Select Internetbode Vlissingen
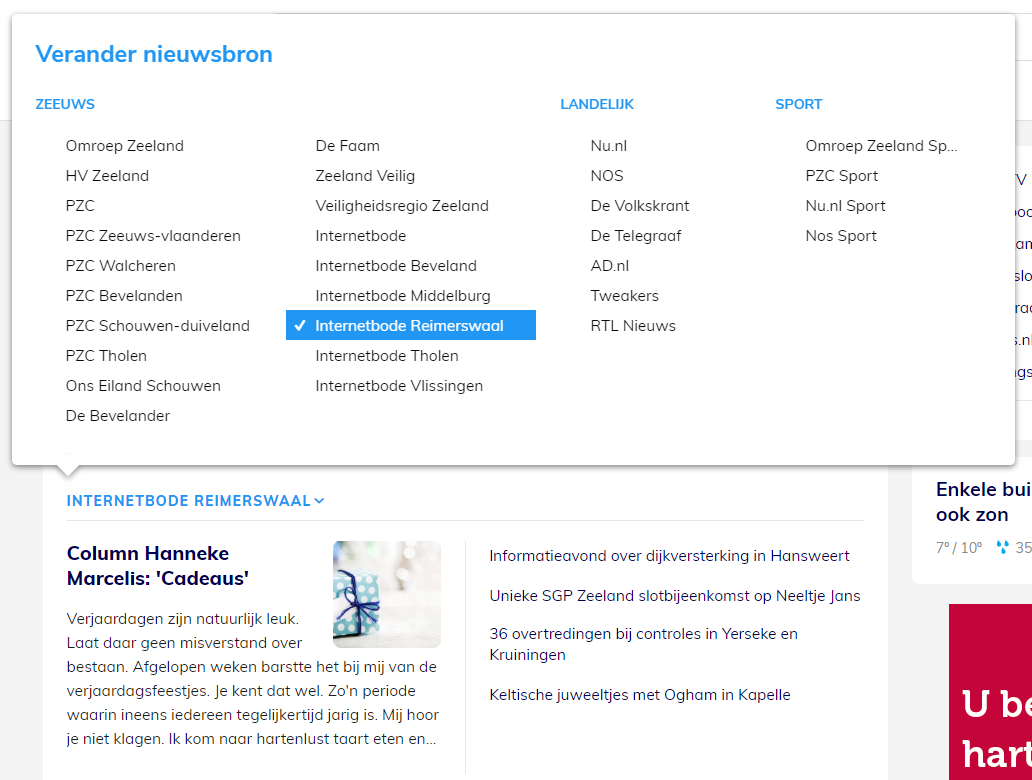The height and width of the screenshot is (780, 1032). 399,386
